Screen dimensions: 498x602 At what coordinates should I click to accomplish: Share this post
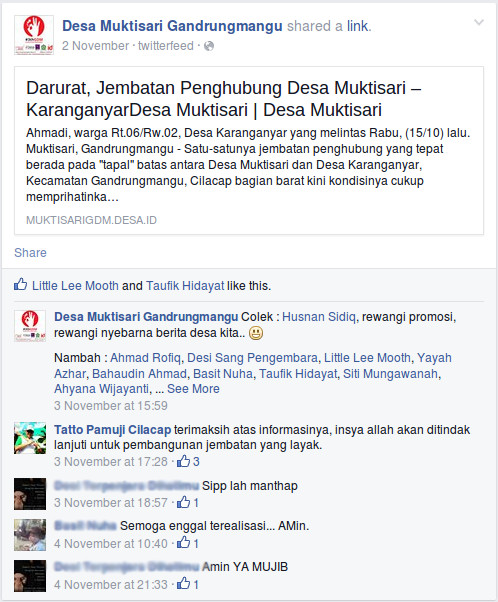(30, 253)
